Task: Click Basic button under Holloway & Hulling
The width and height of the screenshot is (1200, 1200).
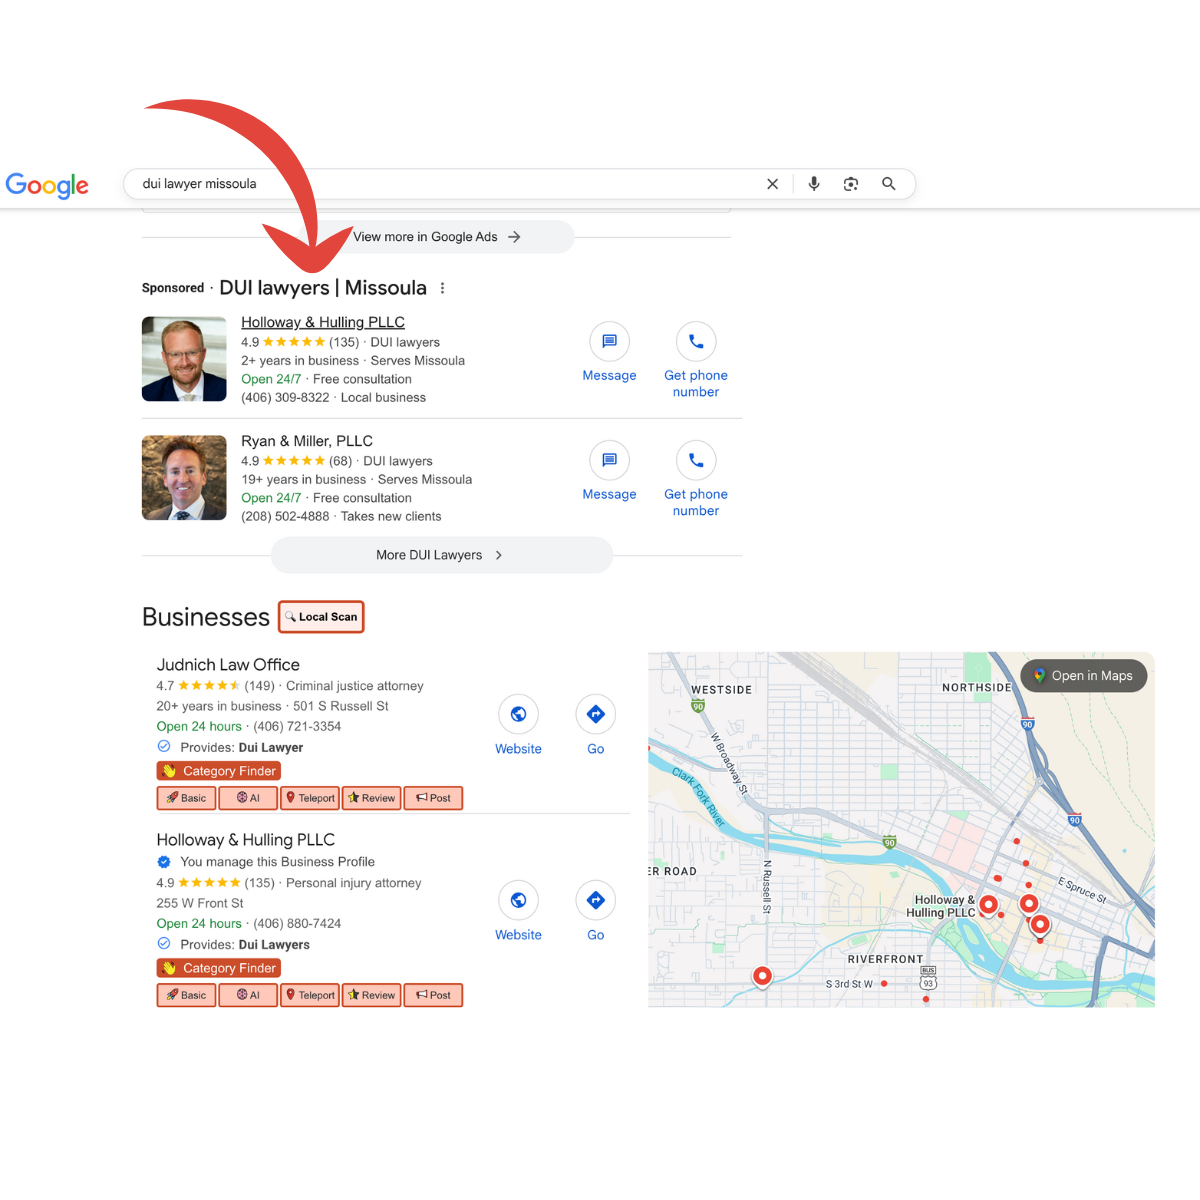Action: pos(186,995)
